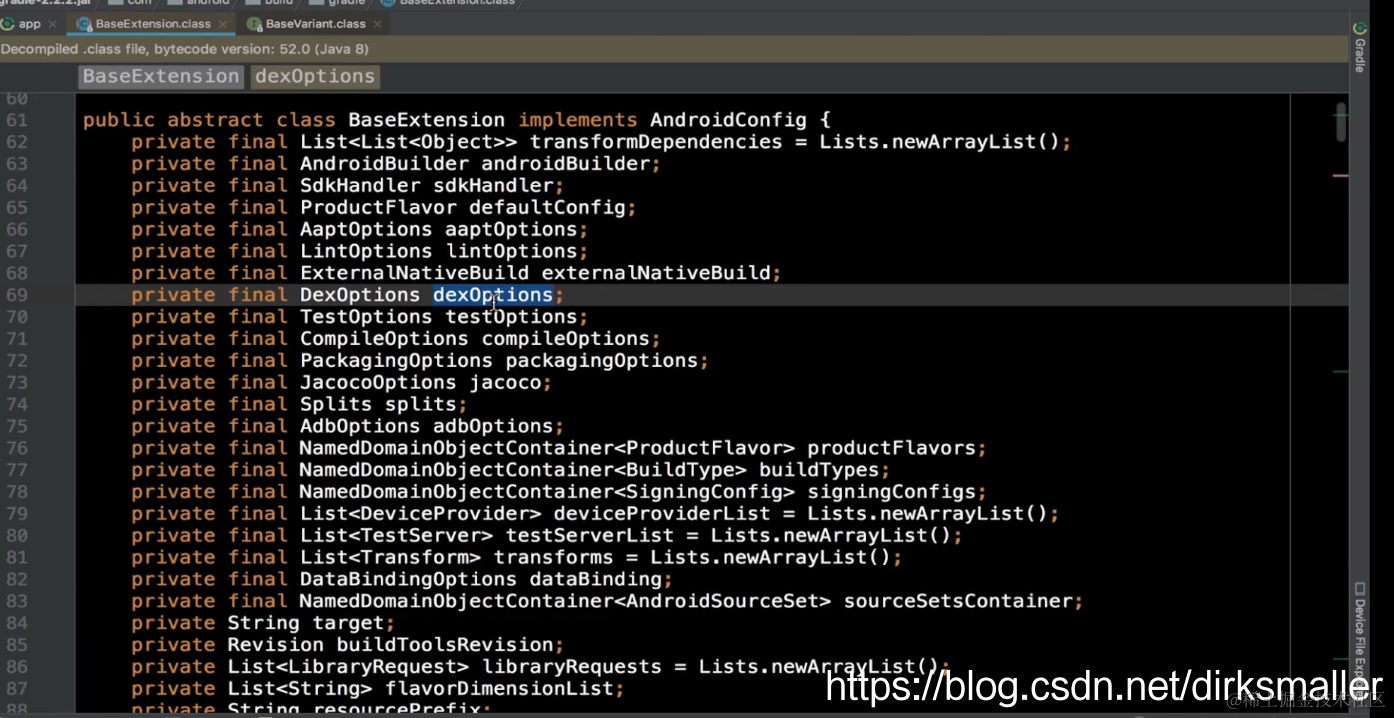Image resolution: width=1394 pixels, height=718 pixels.
Task: Select the dexOptions breadcrumb
Action: tap(314, 76)
